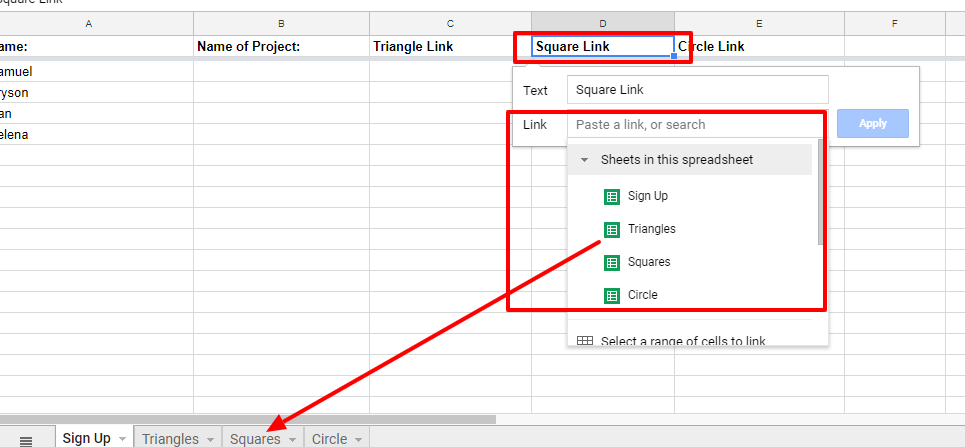965x447 pixels.
Task: Open dropdown arrow on Circle tab
Action: (358, 440)
